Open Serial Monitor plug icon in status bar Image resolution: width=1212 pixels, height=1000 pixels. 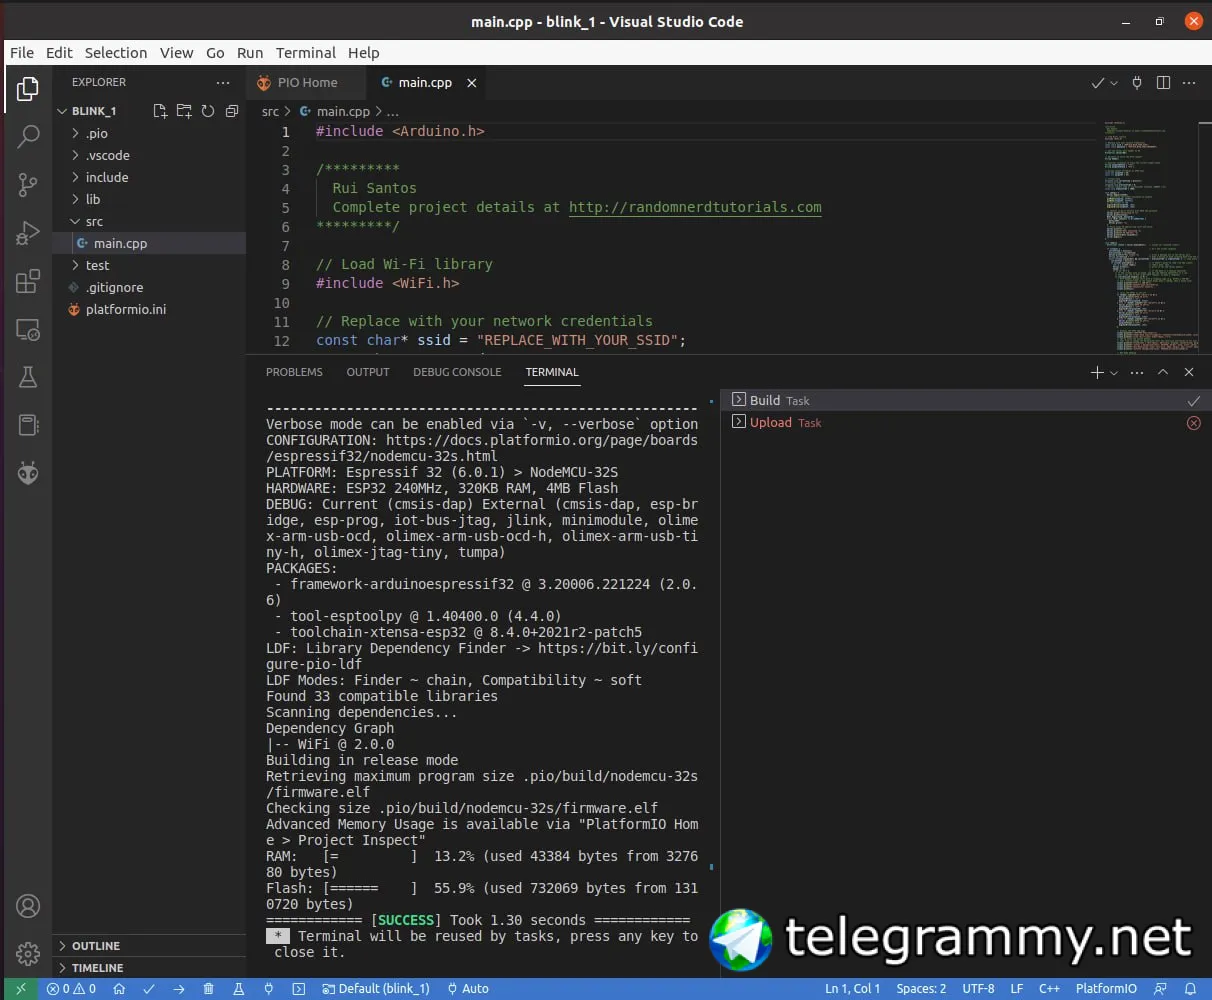[x=268, y=988]
